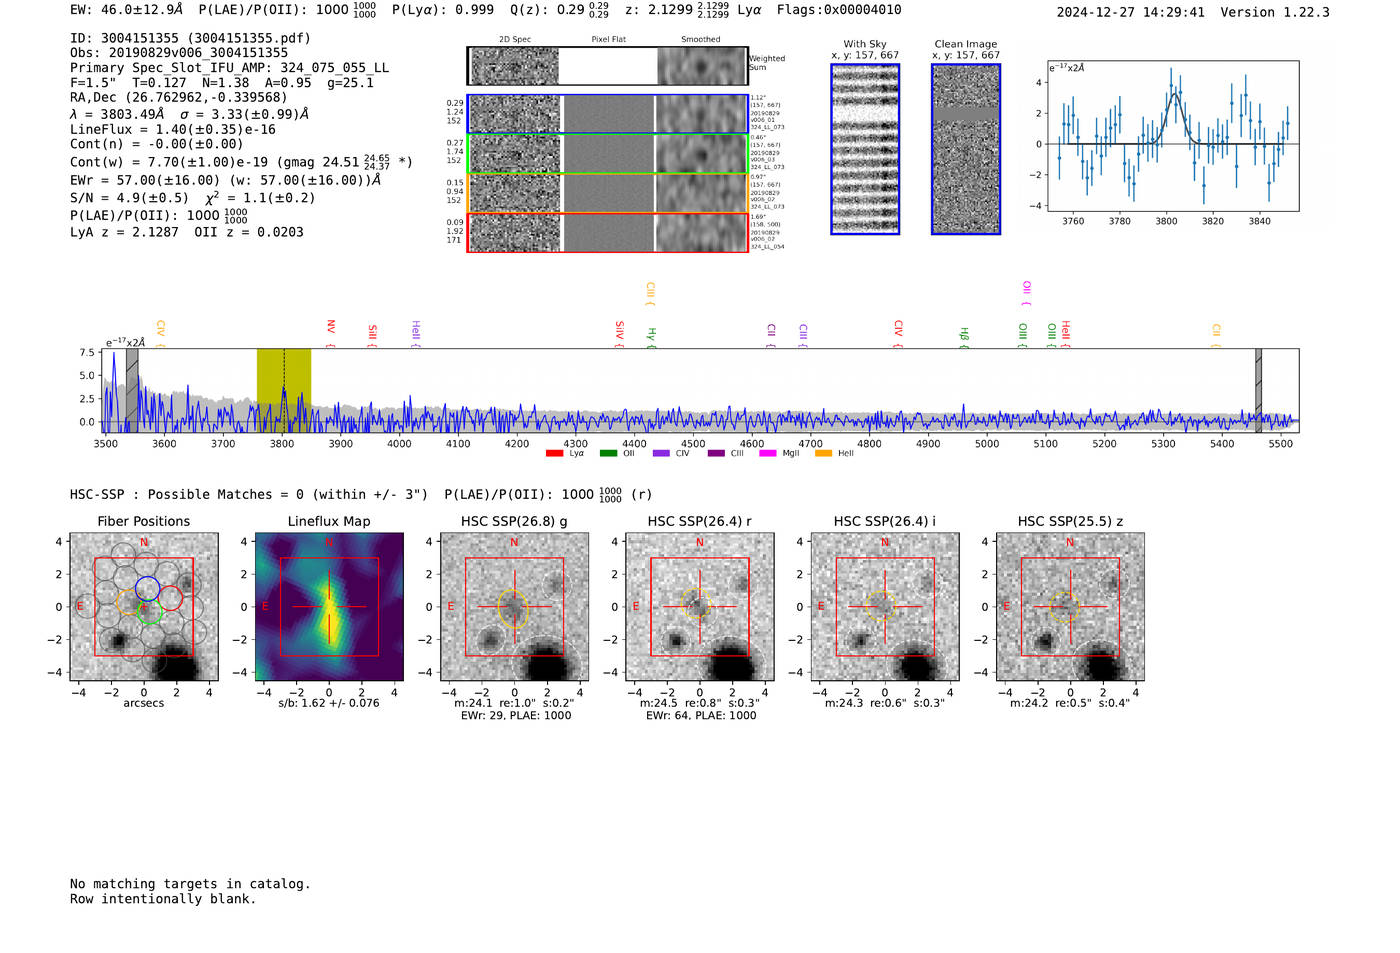Click the 2D Spec column header
This screenshot has height=953, width=1400.
point(515,40)
